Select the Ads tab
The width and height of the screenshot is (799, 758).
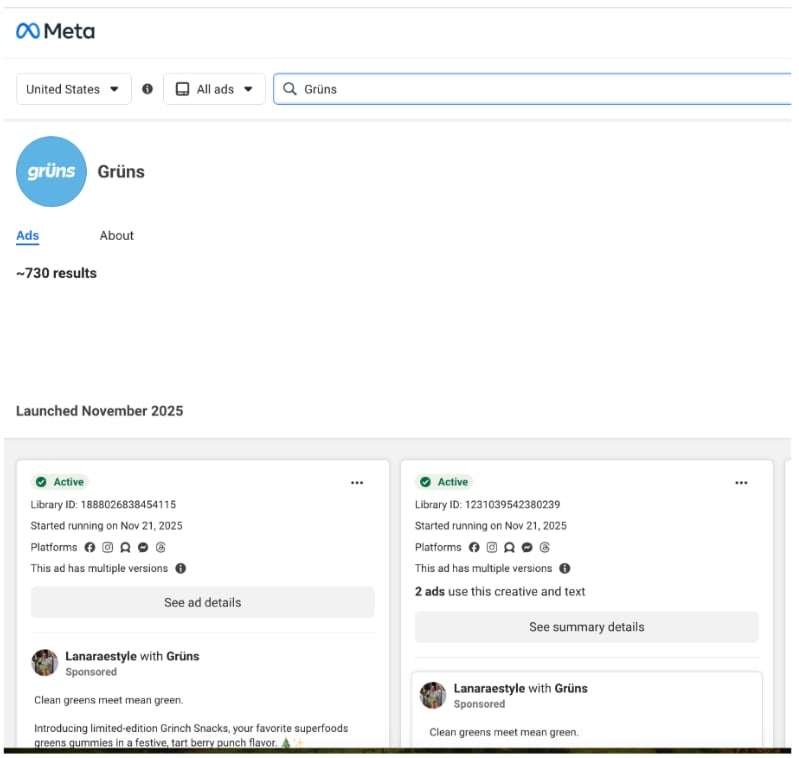click(28, 235)
